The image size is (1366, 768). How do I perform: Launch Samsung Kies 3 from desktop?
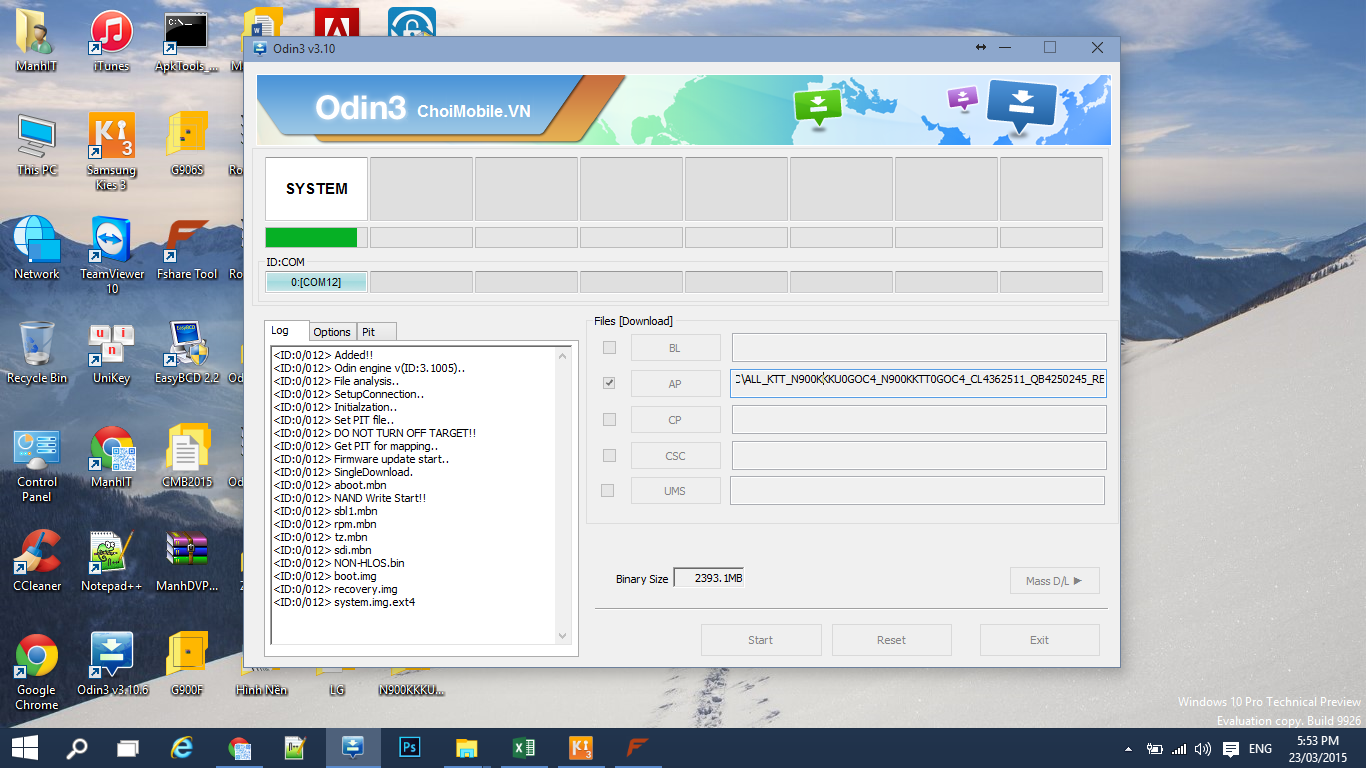pyautogui.click(x=111, y=151)
